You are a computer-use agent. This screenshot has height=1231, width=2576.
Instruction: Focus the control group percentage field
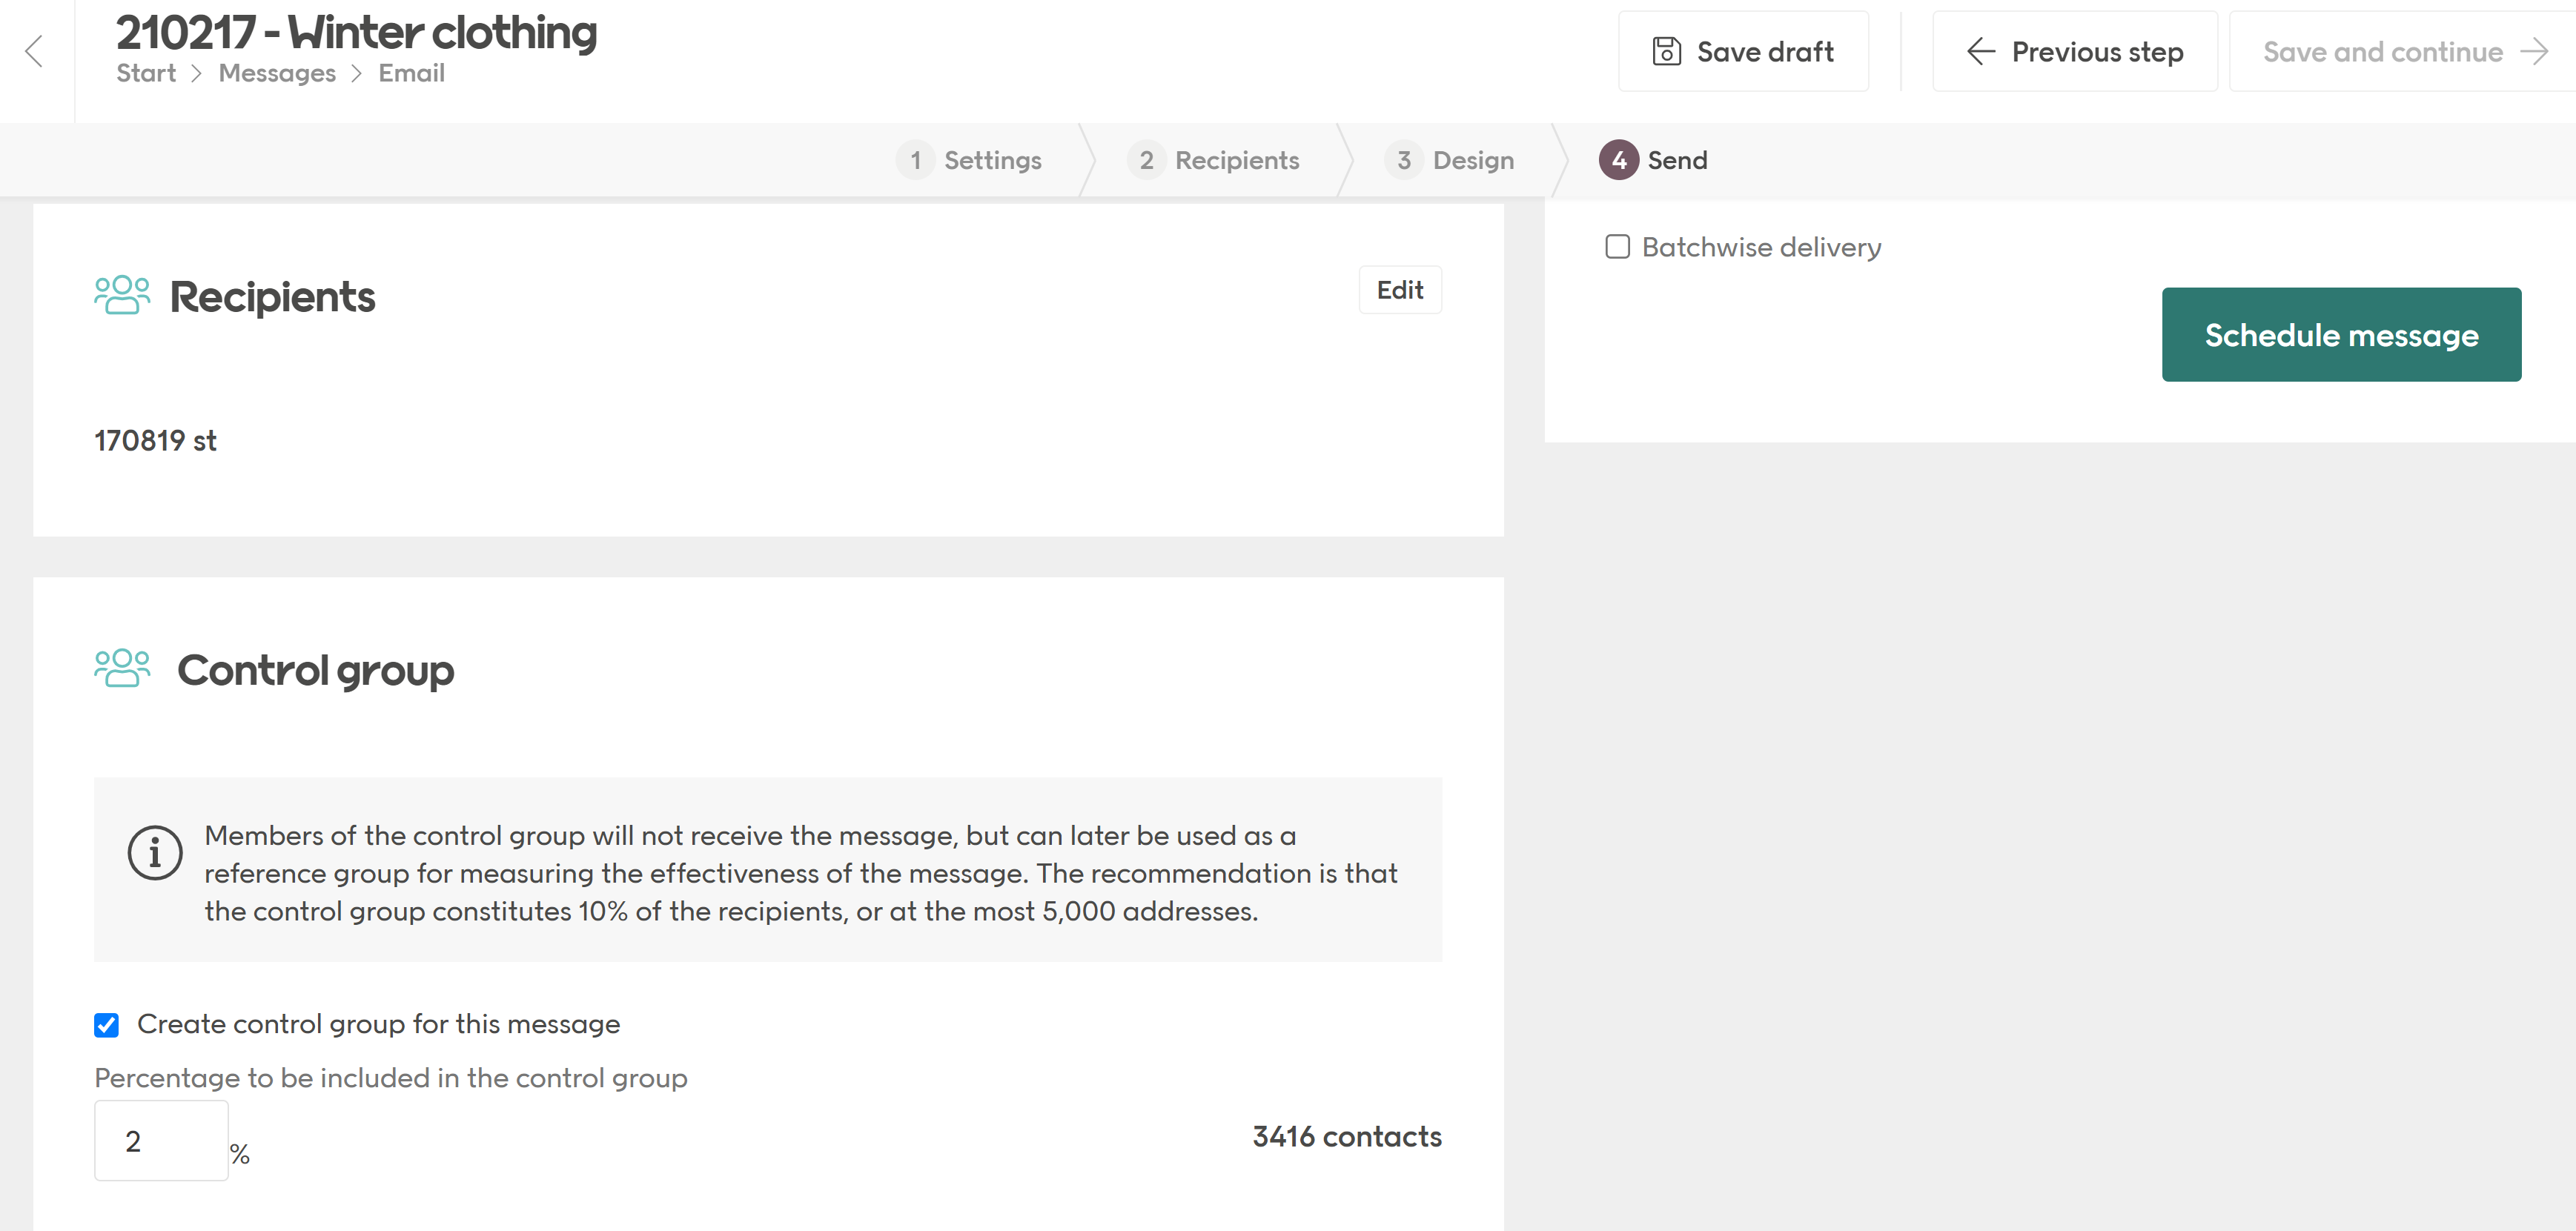tap(161, 1141)
